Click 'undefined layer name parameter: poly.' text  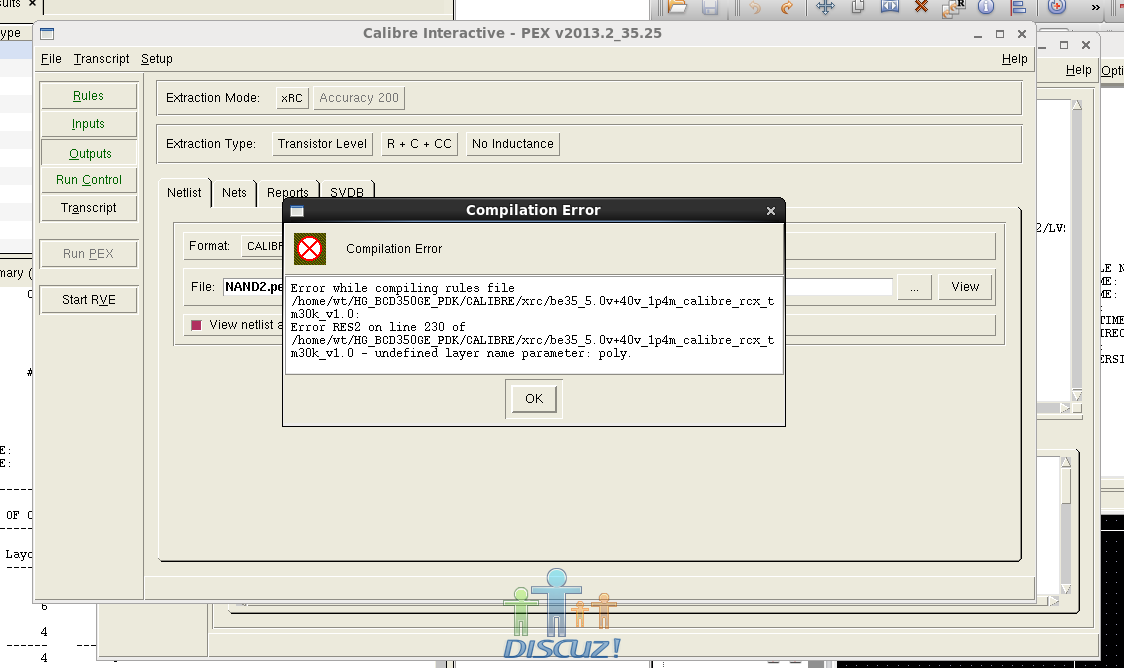[x=503, y=353]
